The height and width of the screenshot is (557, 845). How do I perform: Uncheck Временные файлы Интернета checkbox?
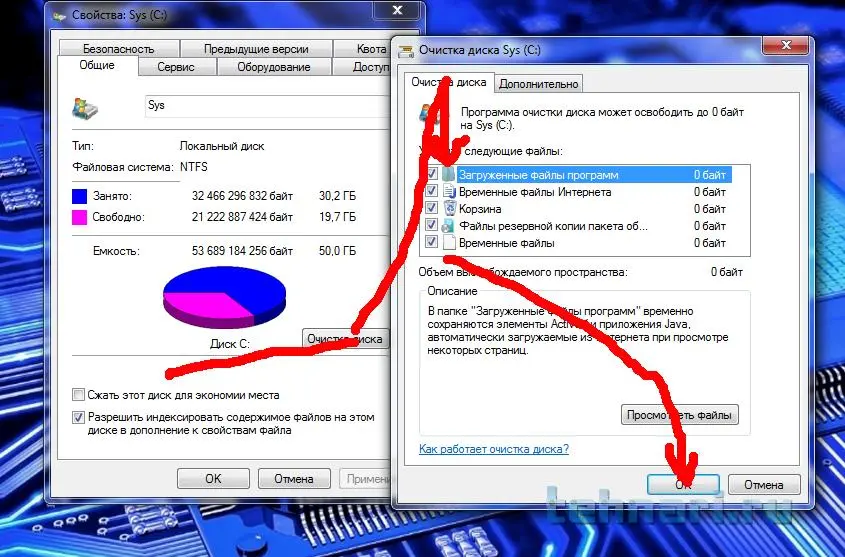click(x=432, y=191)
